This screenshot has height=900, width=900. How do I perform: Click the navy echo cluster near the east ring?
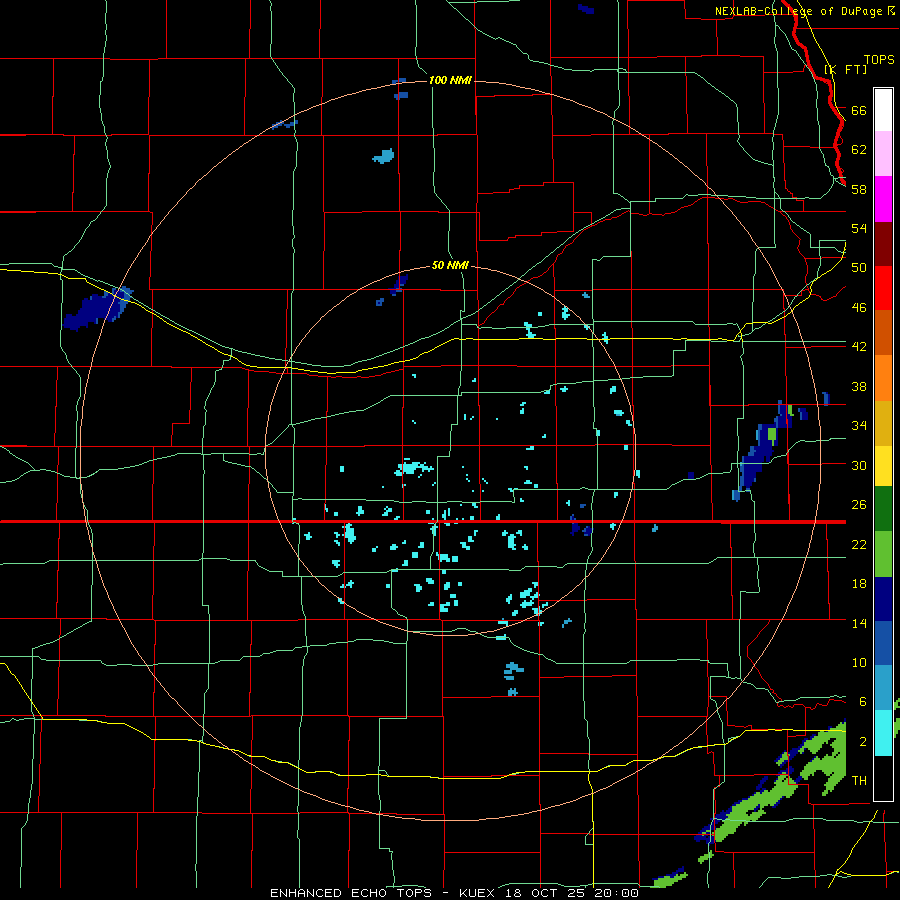tap(763, 451)
